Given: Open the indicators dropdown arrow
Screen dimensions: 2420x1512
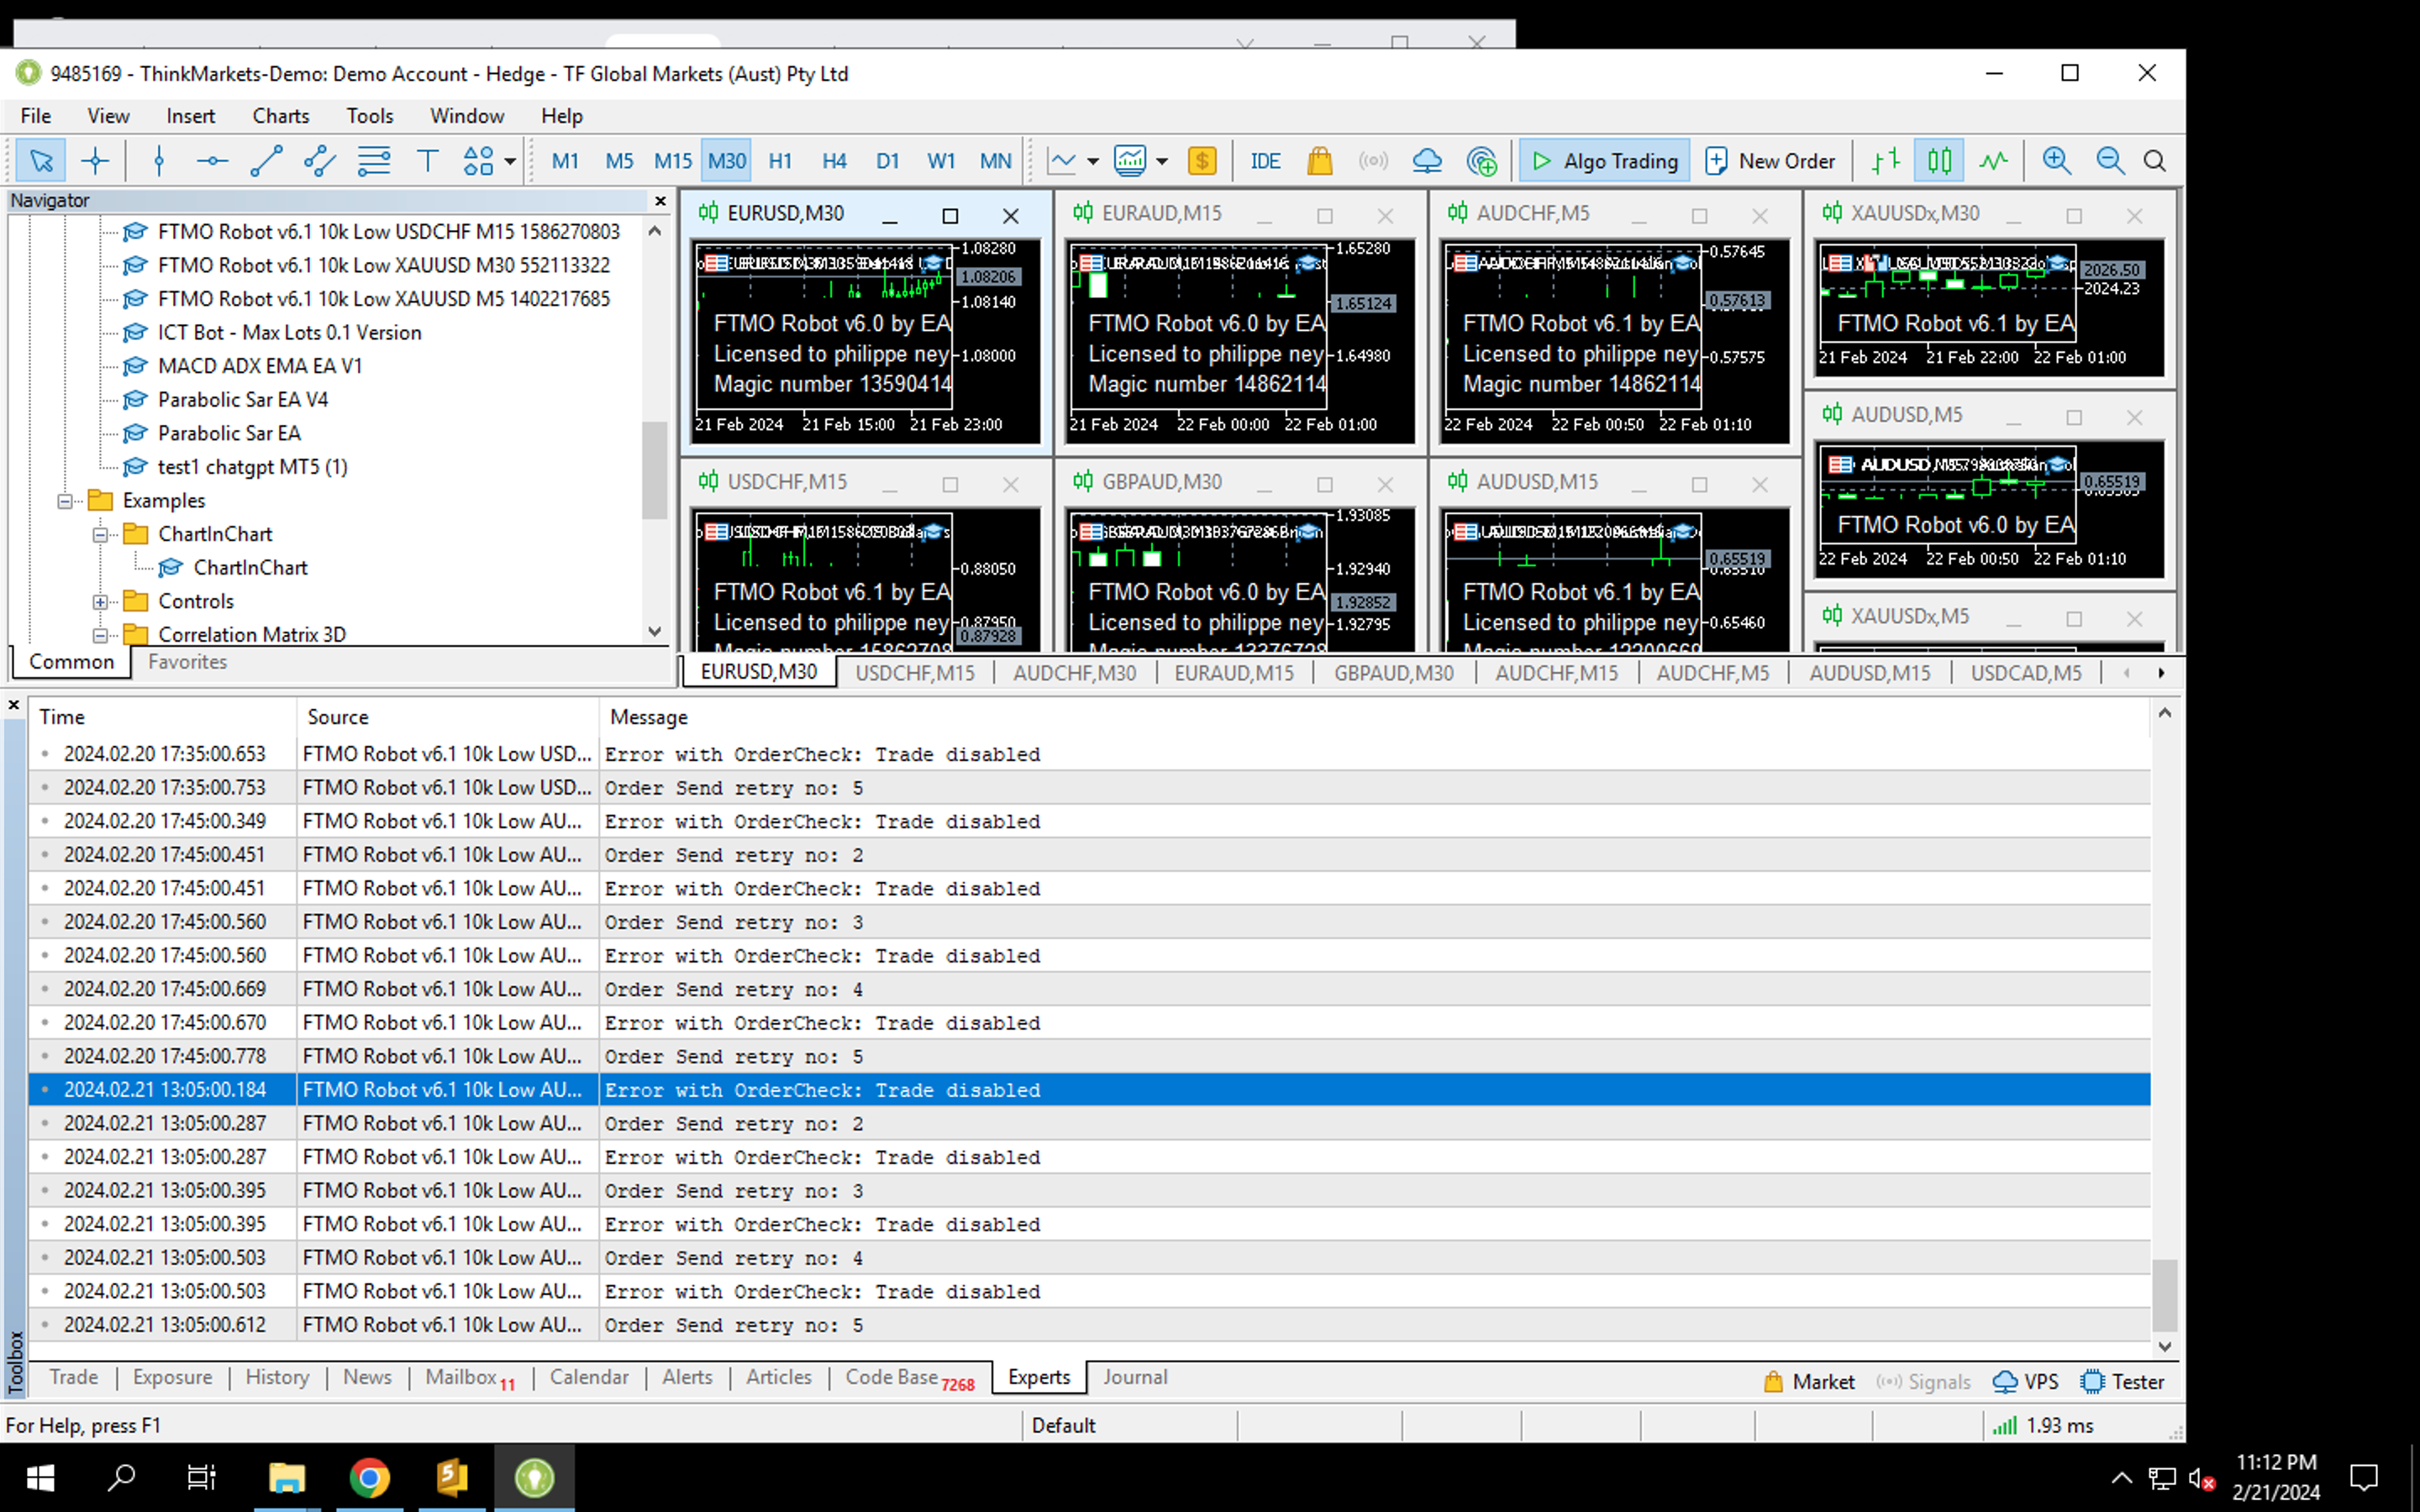Looking at the screenshot, I should click(x=1162, y=161).
